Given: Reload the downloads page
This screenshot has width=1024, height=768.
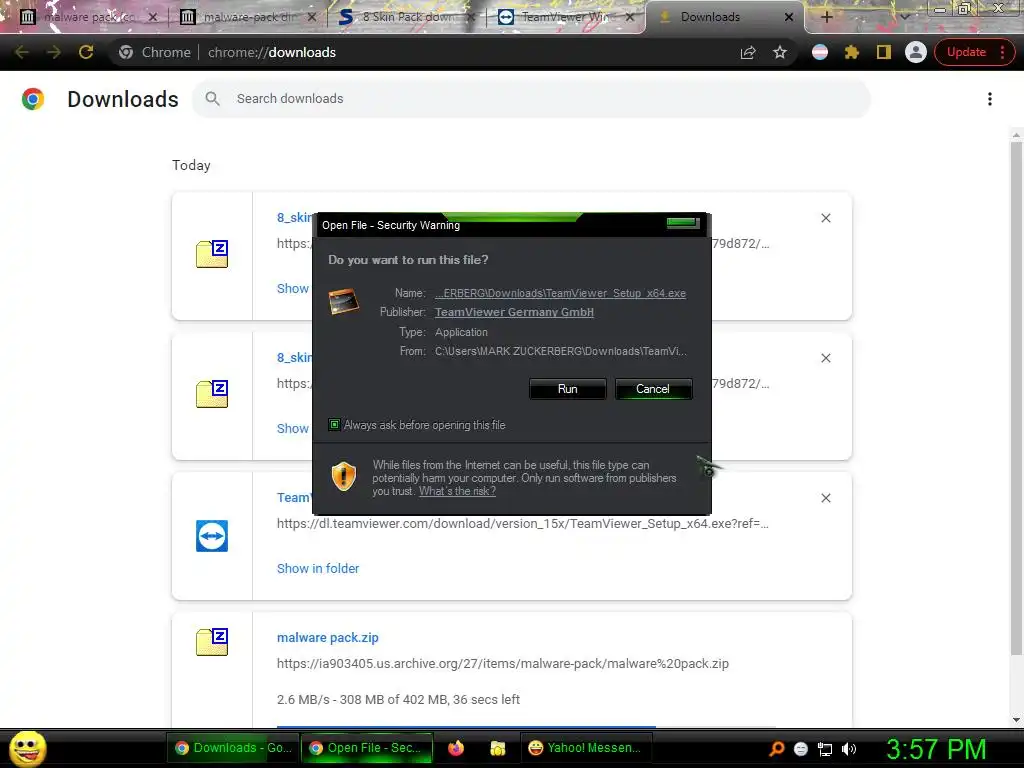Looking at the screenshot, I should tap(86, 52).
